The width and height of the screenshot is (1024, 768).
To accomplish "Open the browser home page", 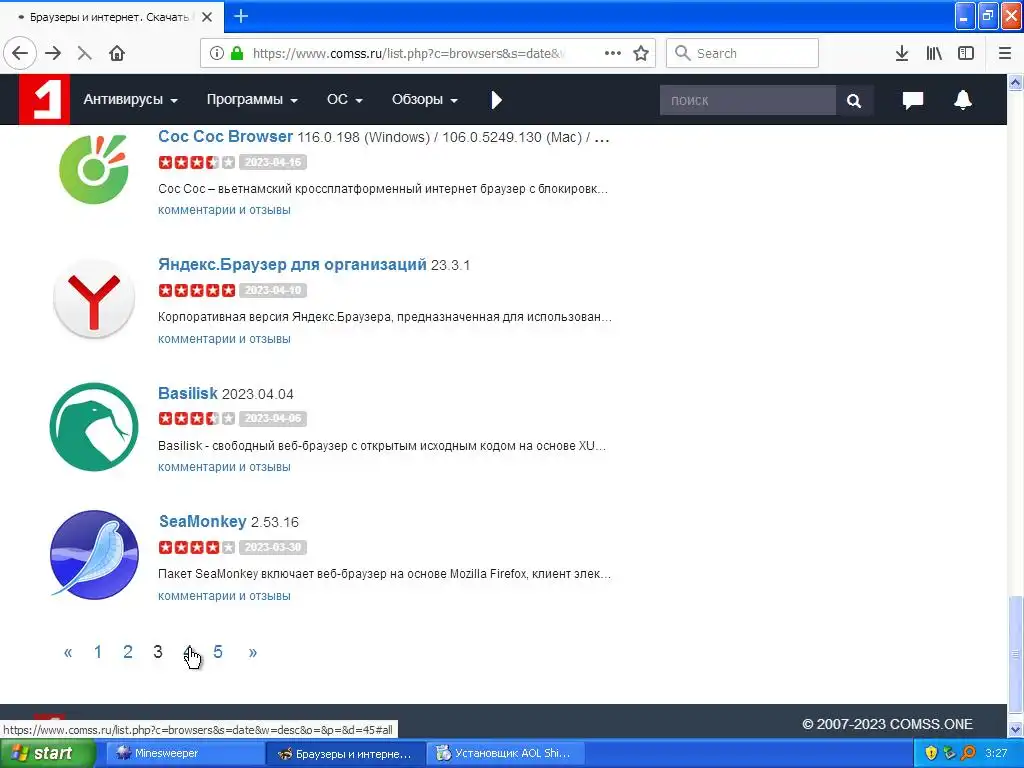I will [x=117, y=53].
